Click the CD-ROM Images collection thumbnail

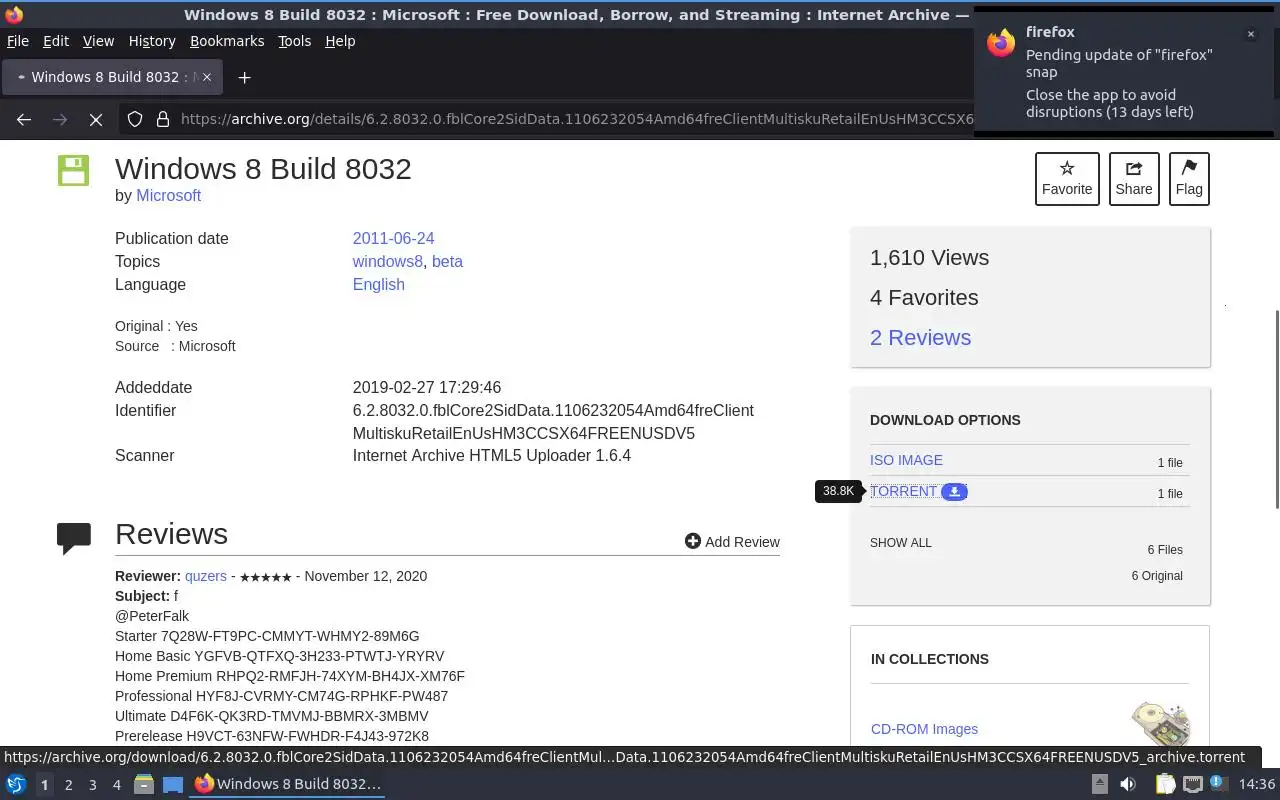coord(1160,724)
